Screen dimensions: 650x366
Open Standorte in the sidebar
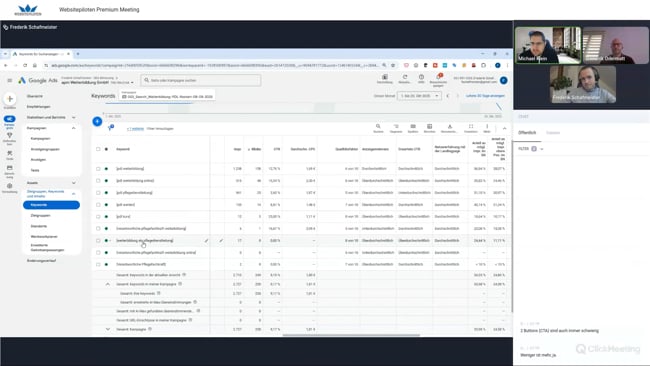click(39, 226)
